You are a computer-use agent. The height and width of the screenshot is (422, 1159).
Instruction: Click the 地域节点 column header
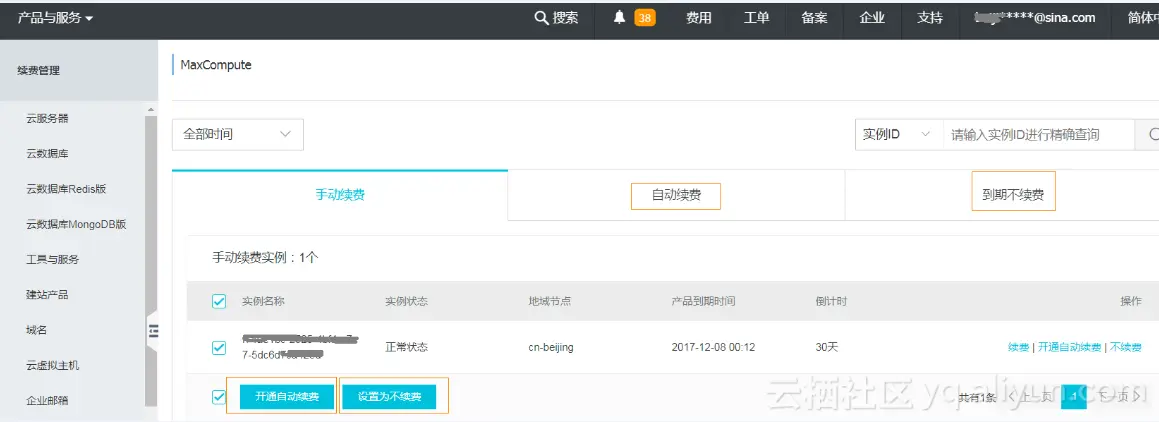click(x=550, y=302)
